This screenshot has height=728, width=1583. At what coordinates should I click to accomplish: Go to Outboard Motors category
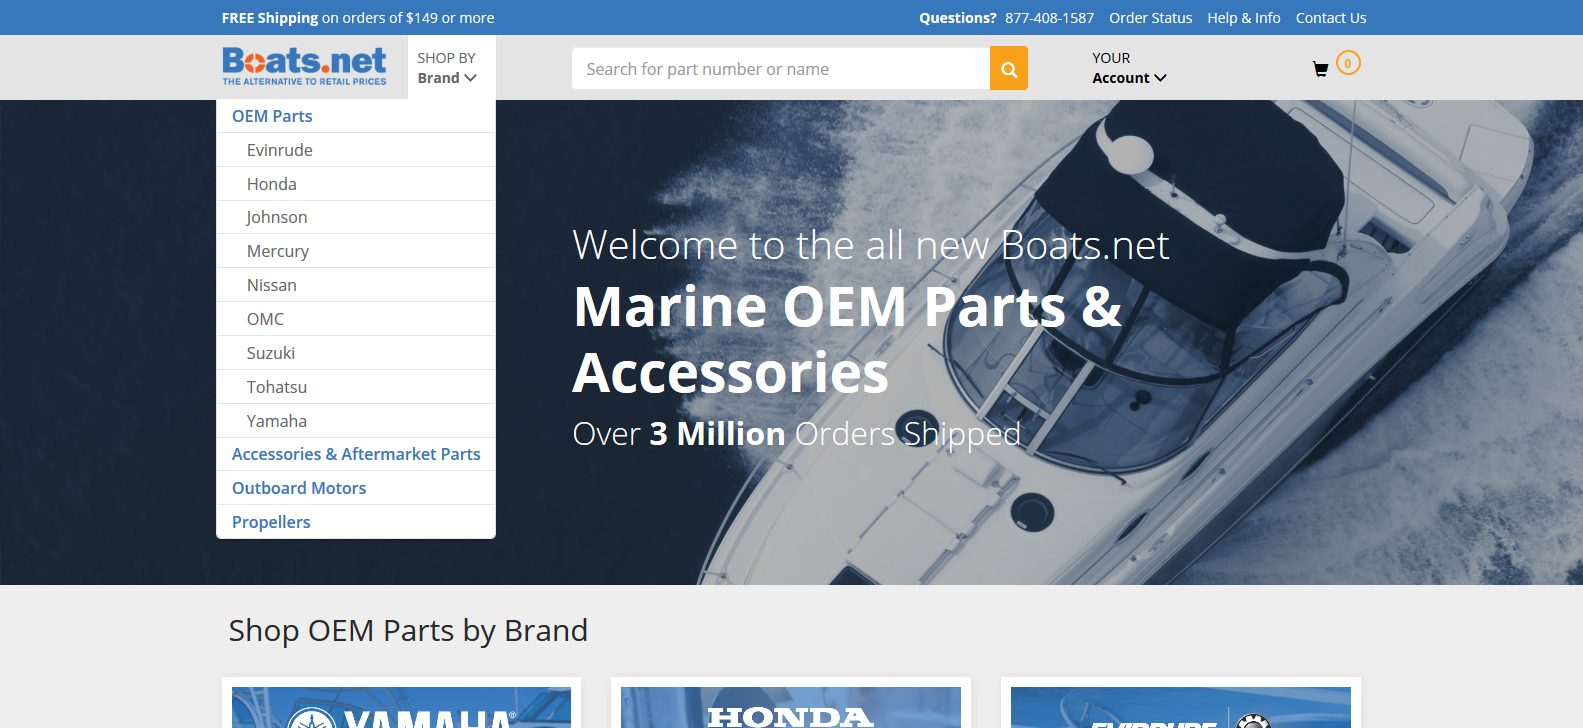[x=299, y=488]
